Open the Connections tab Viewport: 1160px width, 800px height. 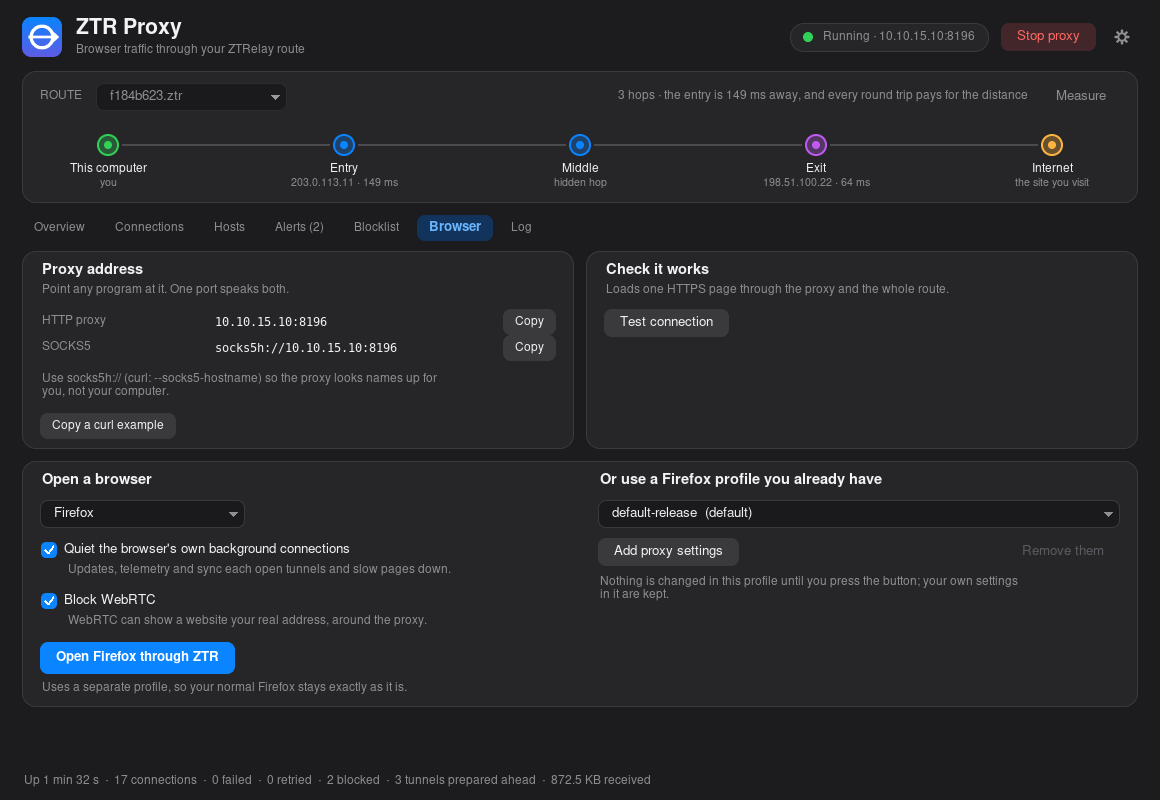(x=149, y=227)
